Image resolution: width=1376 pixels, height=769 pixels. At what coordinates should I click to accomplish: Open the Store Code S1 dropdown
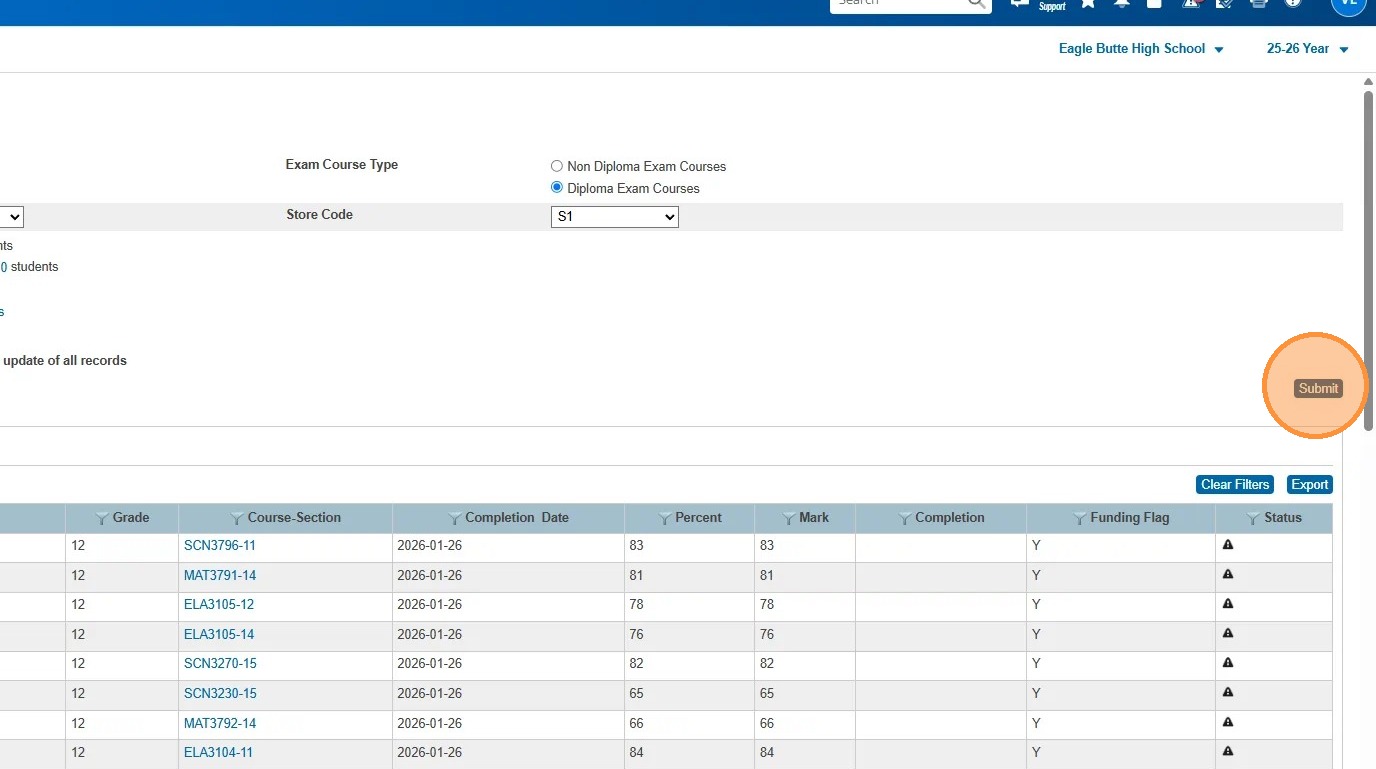[614, 216]
